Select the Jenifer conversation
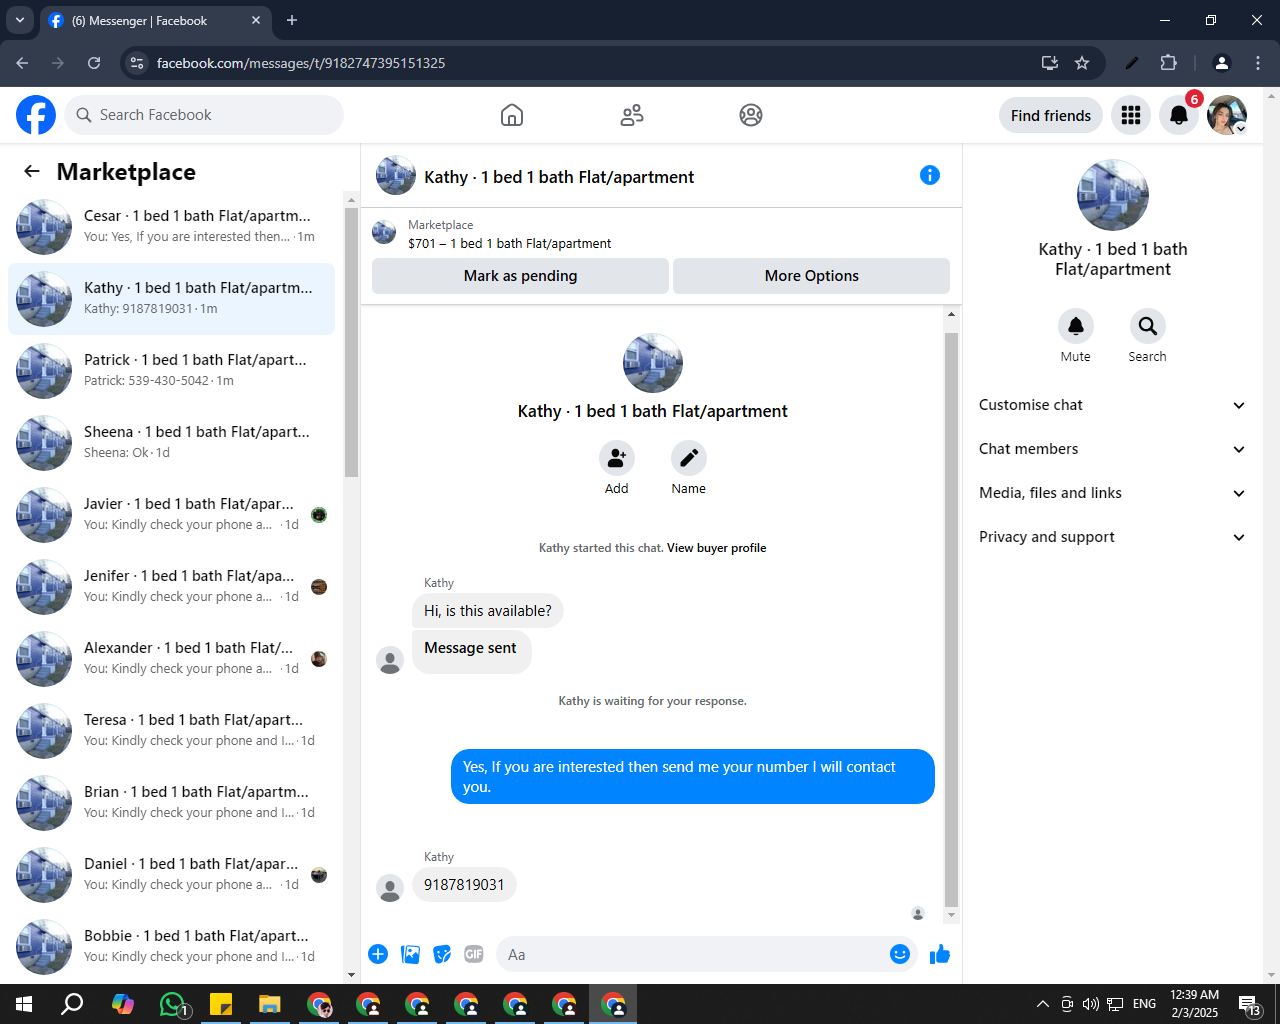 [x=172, y=586]
